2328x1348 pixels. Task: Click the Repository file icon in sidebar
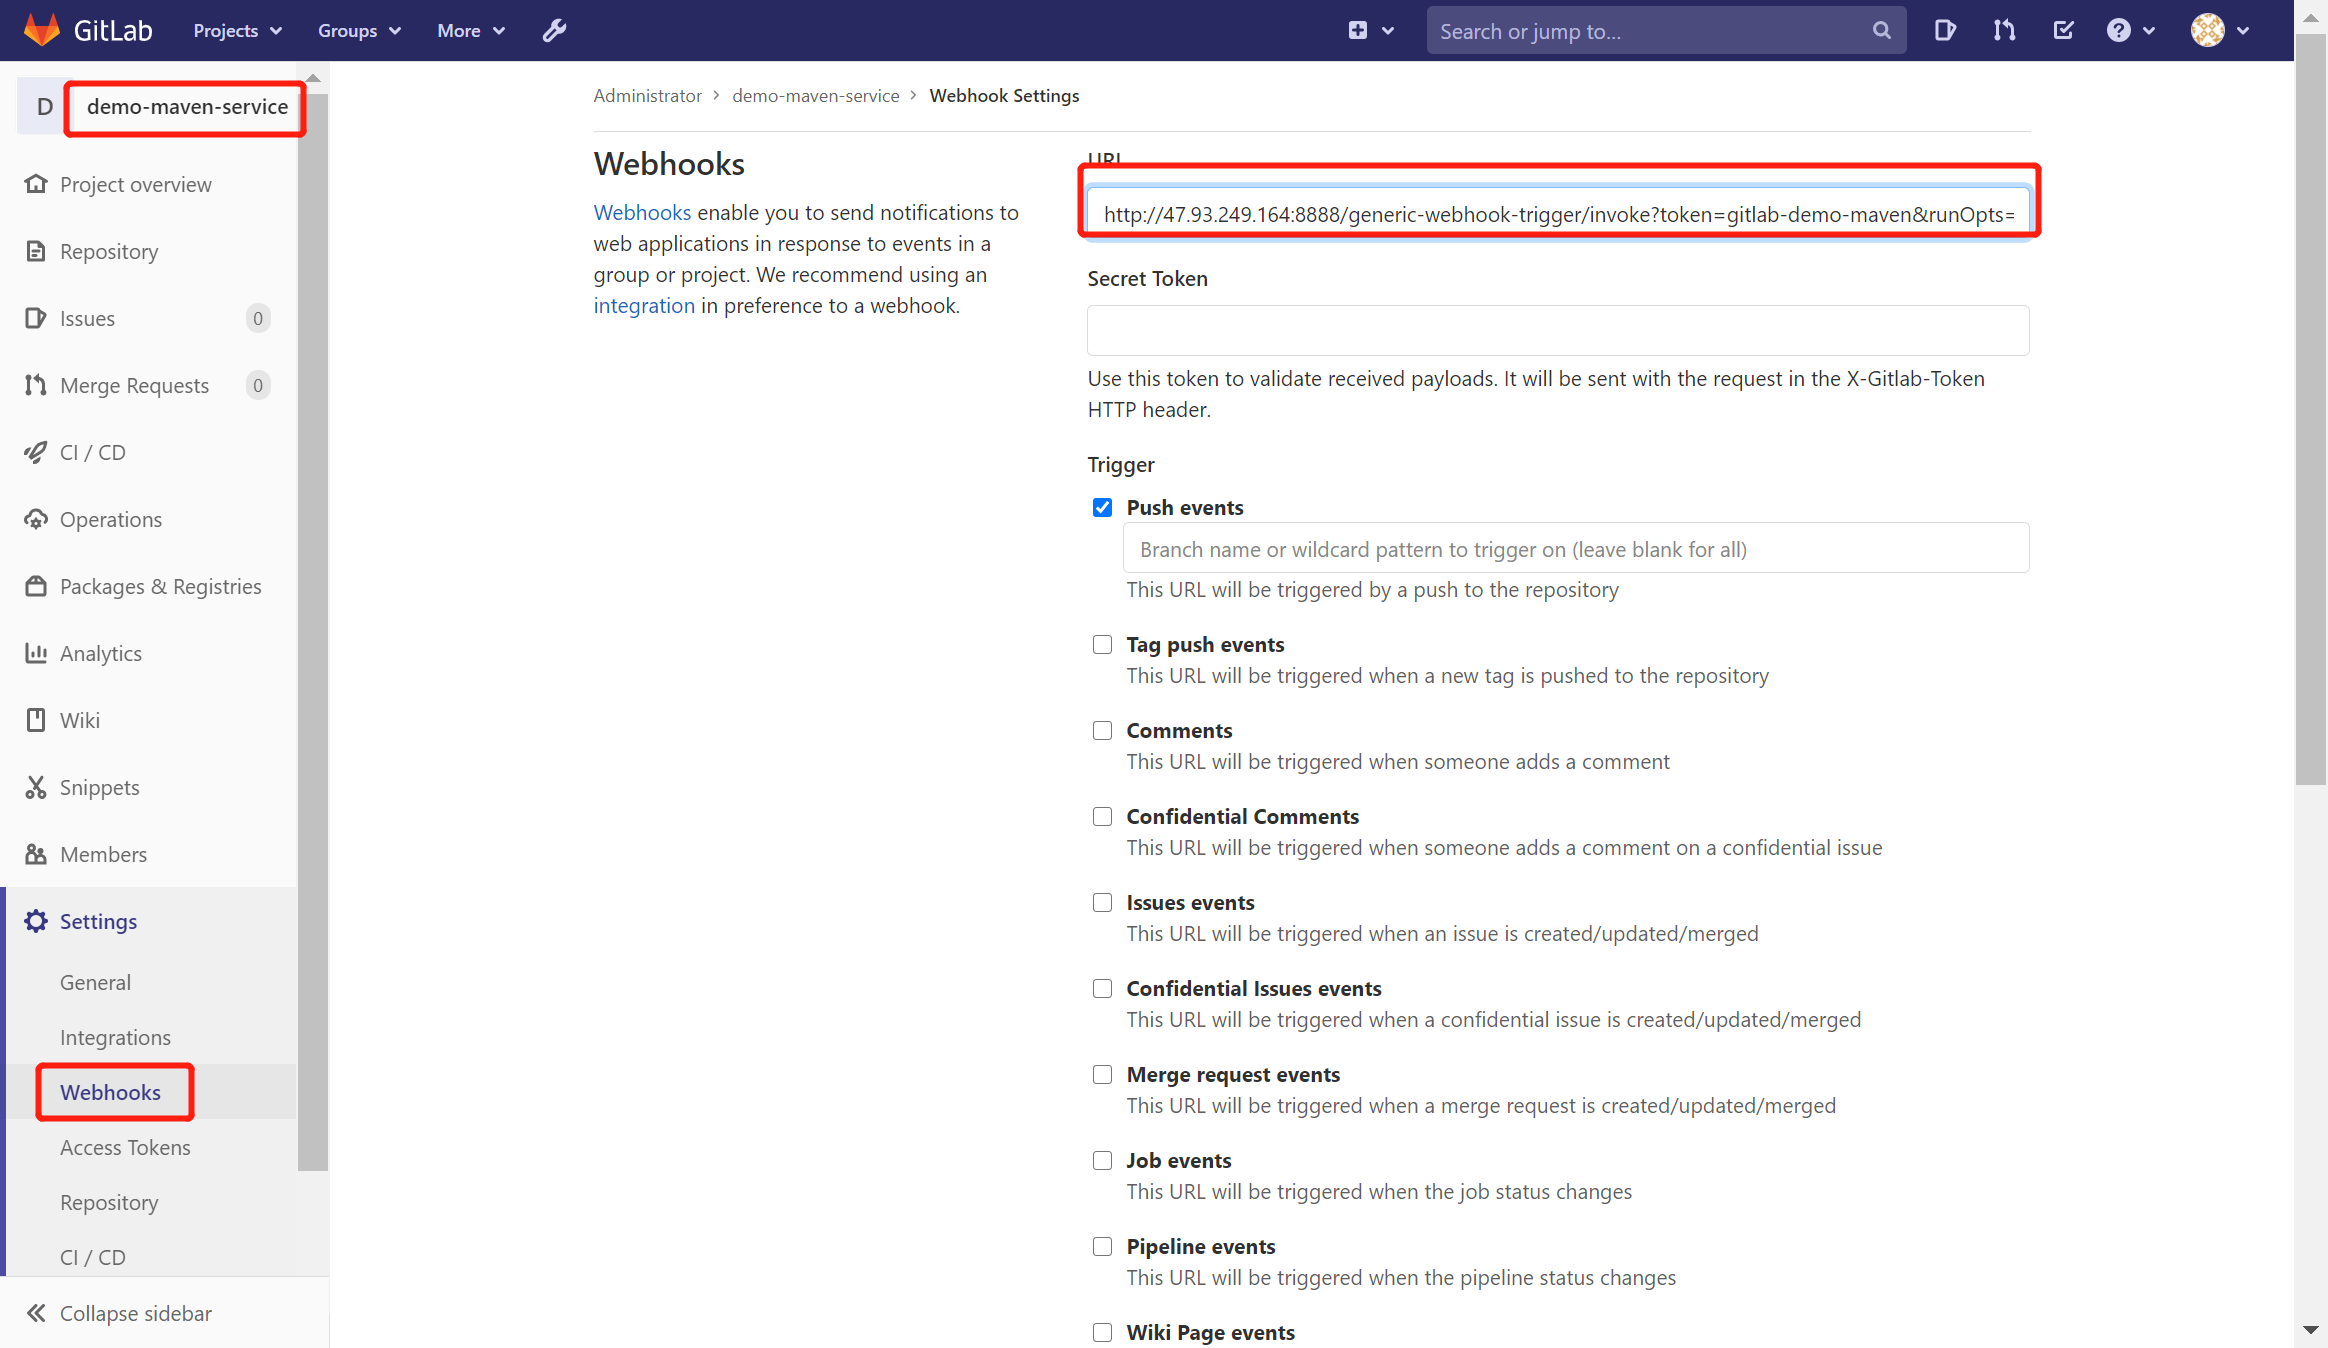point(36,251)
